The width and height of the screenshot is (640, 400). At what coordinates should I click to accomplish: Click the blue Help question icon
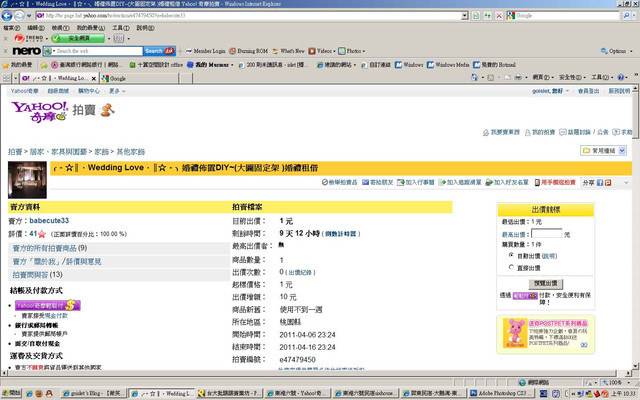(621, 77)
